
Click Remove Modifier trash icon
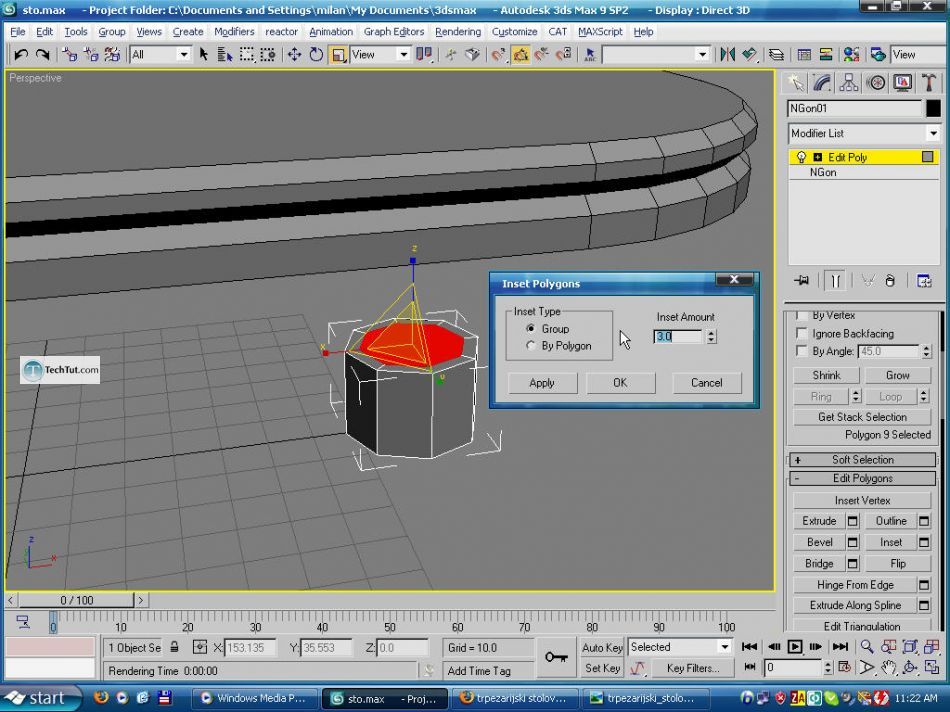[889, 281]
